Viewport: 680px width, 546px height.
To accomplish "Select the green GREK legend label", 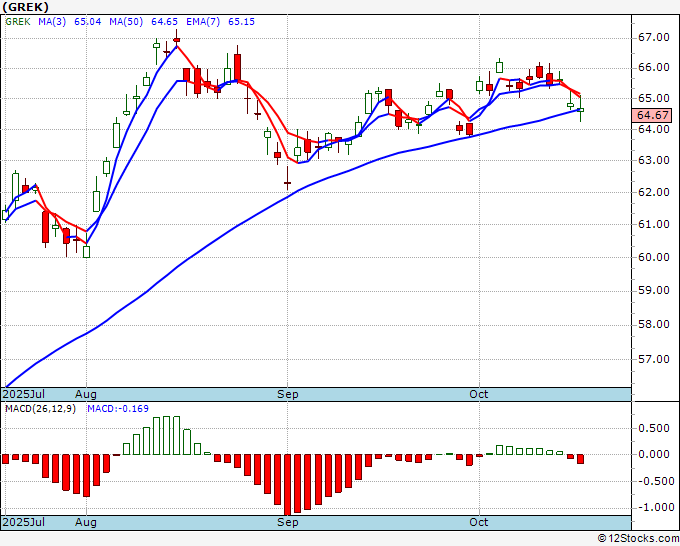I will (18, 22).
